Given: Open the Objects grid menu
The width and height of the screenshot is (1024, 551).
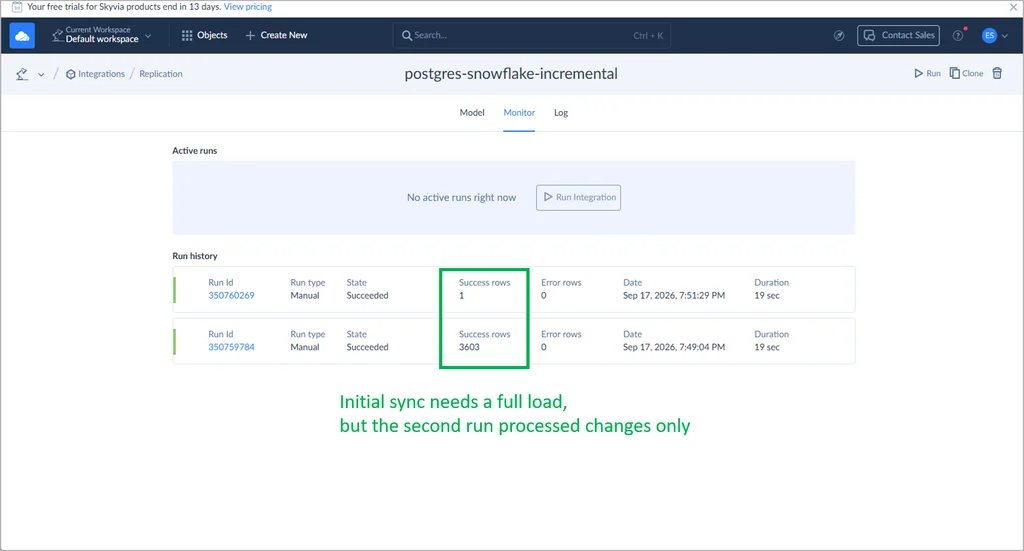Looking at the screenshot, I should [x=204, y=35].
